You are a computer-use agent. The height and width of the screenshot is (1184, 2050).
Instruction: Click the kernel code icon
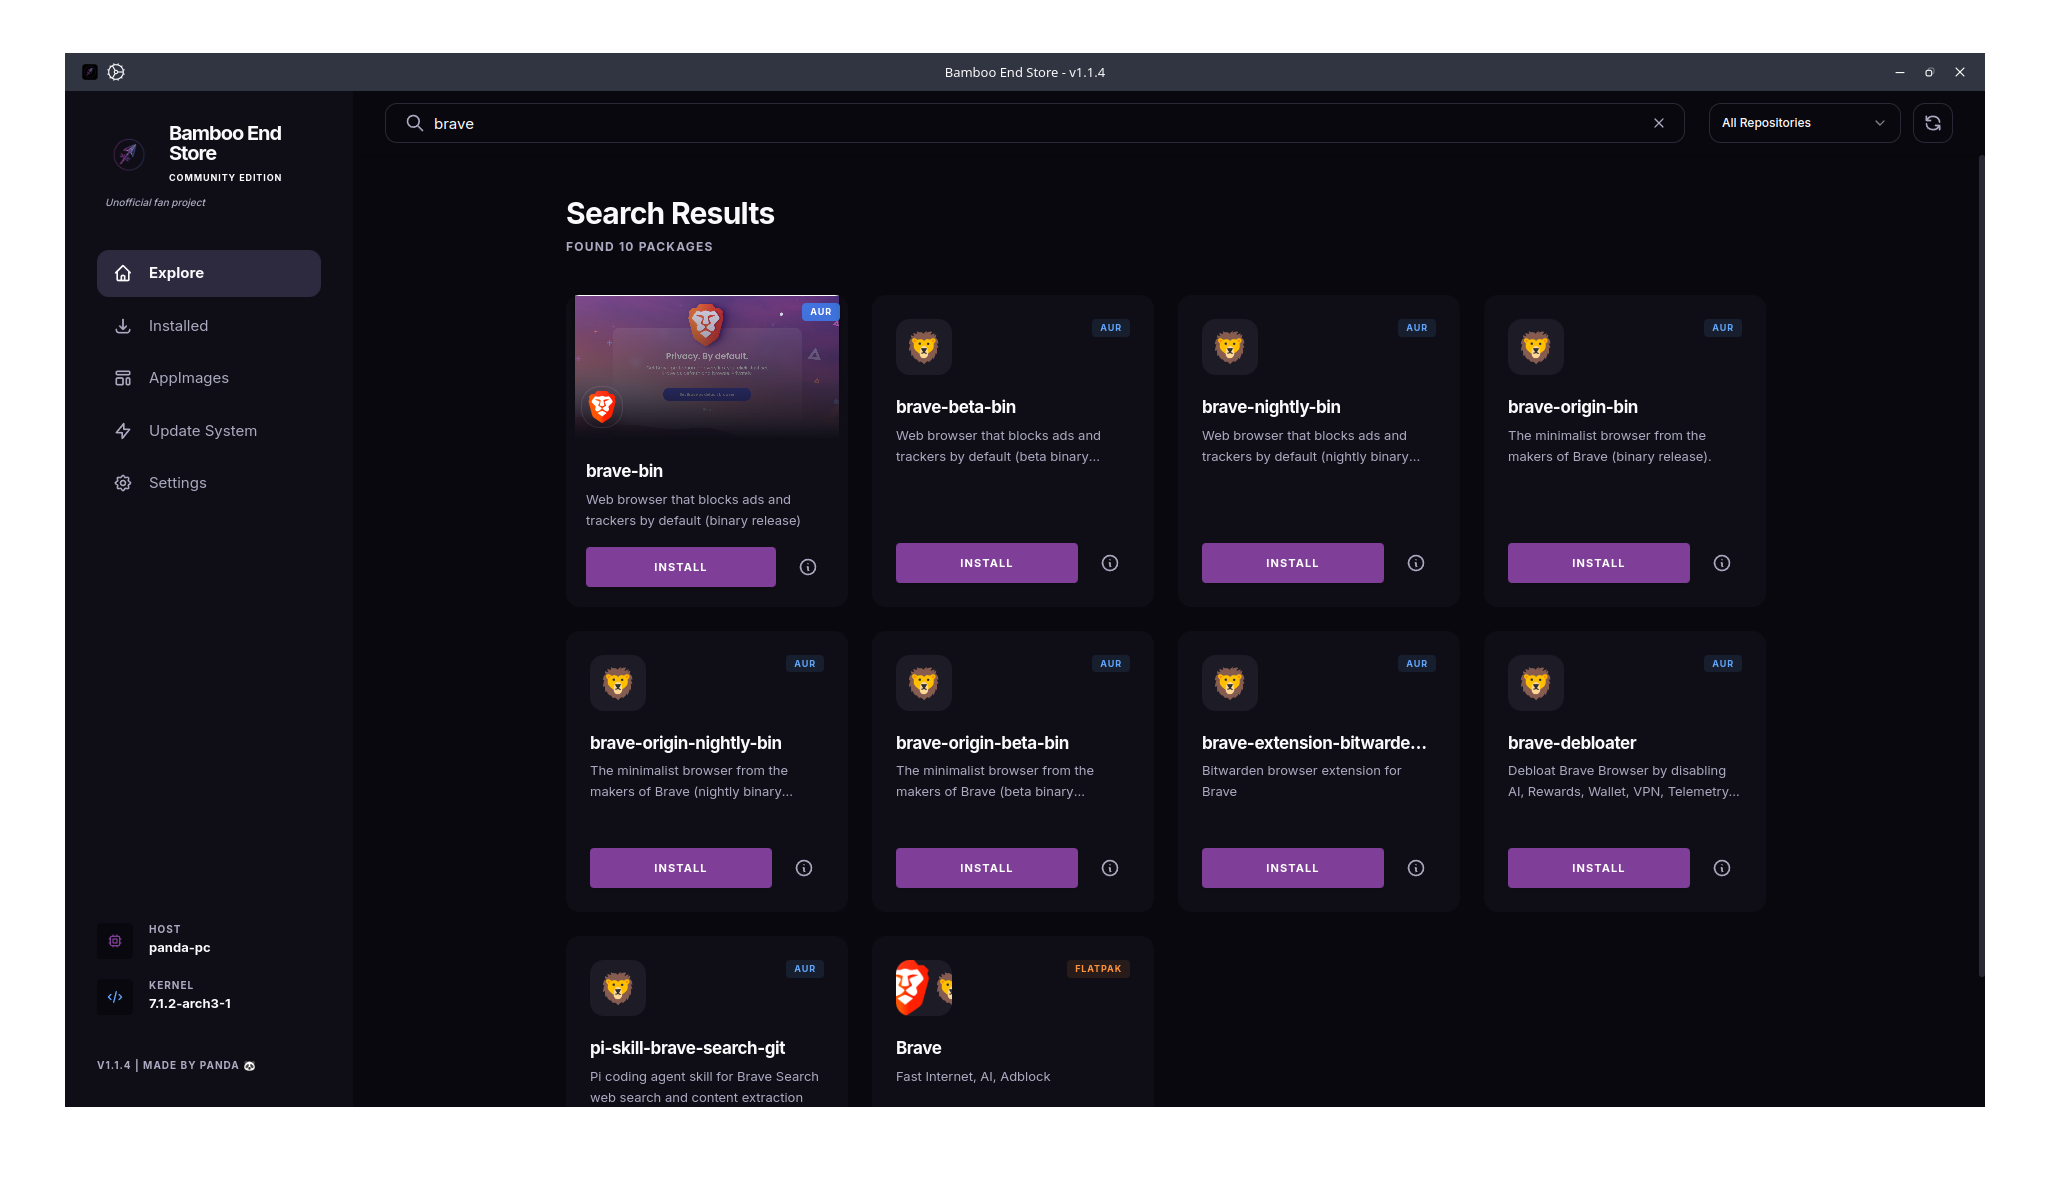click(x=115, y=997)
